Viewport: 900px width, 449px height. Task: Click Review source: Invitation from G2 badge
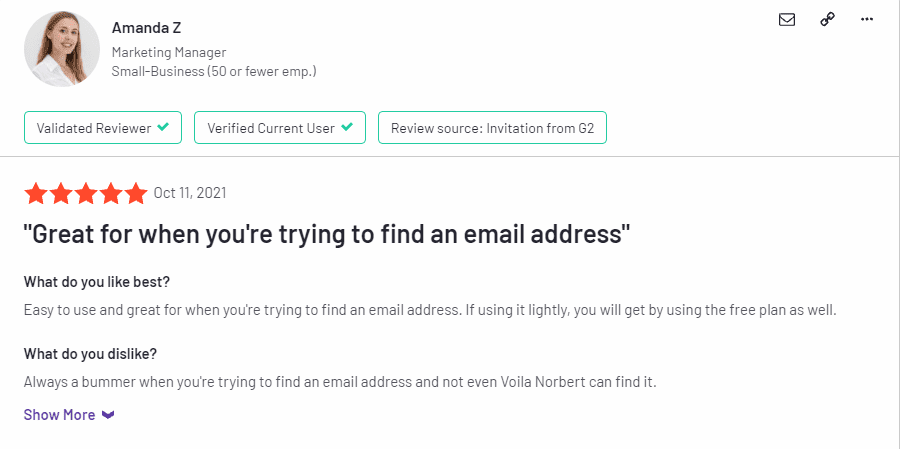(x=492, y=127)
